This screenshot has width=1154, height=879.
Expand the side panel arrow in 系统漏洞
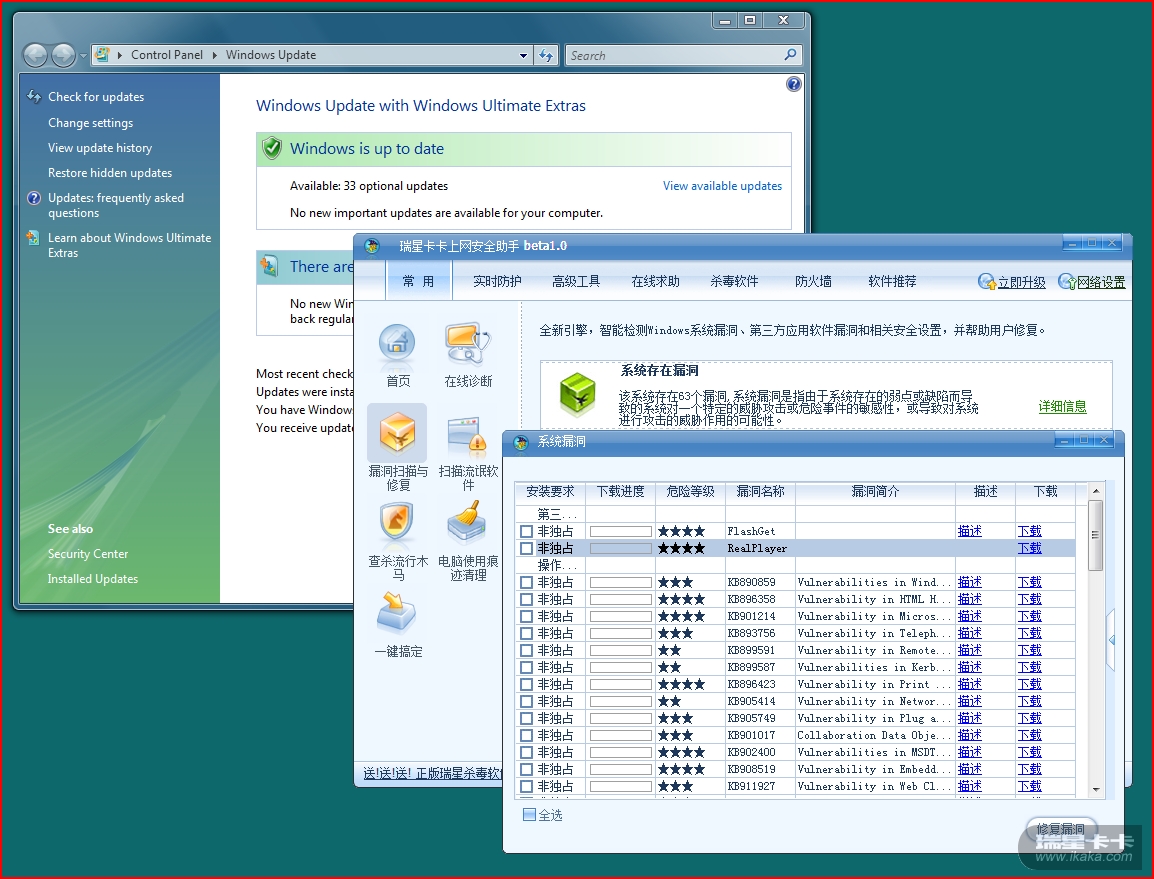[x=1111, y=640]
